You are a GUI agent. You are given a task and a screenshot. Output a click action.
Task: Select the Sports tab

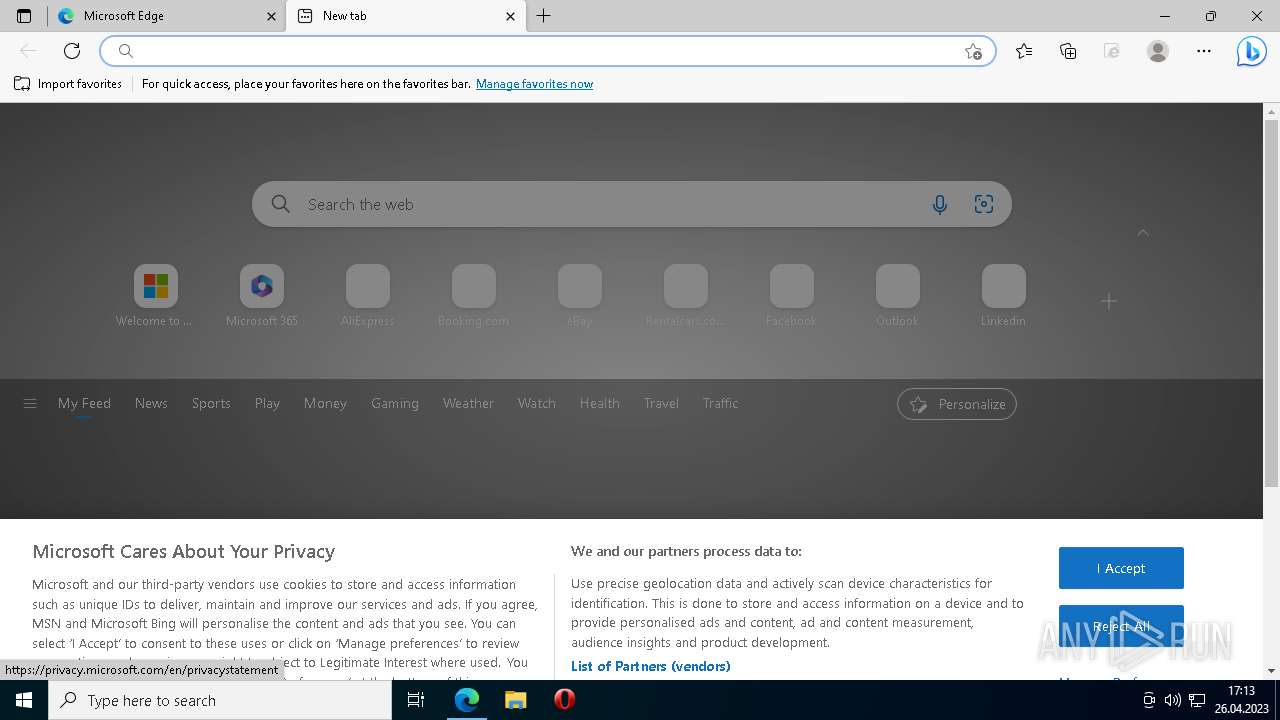pos(211,403)
